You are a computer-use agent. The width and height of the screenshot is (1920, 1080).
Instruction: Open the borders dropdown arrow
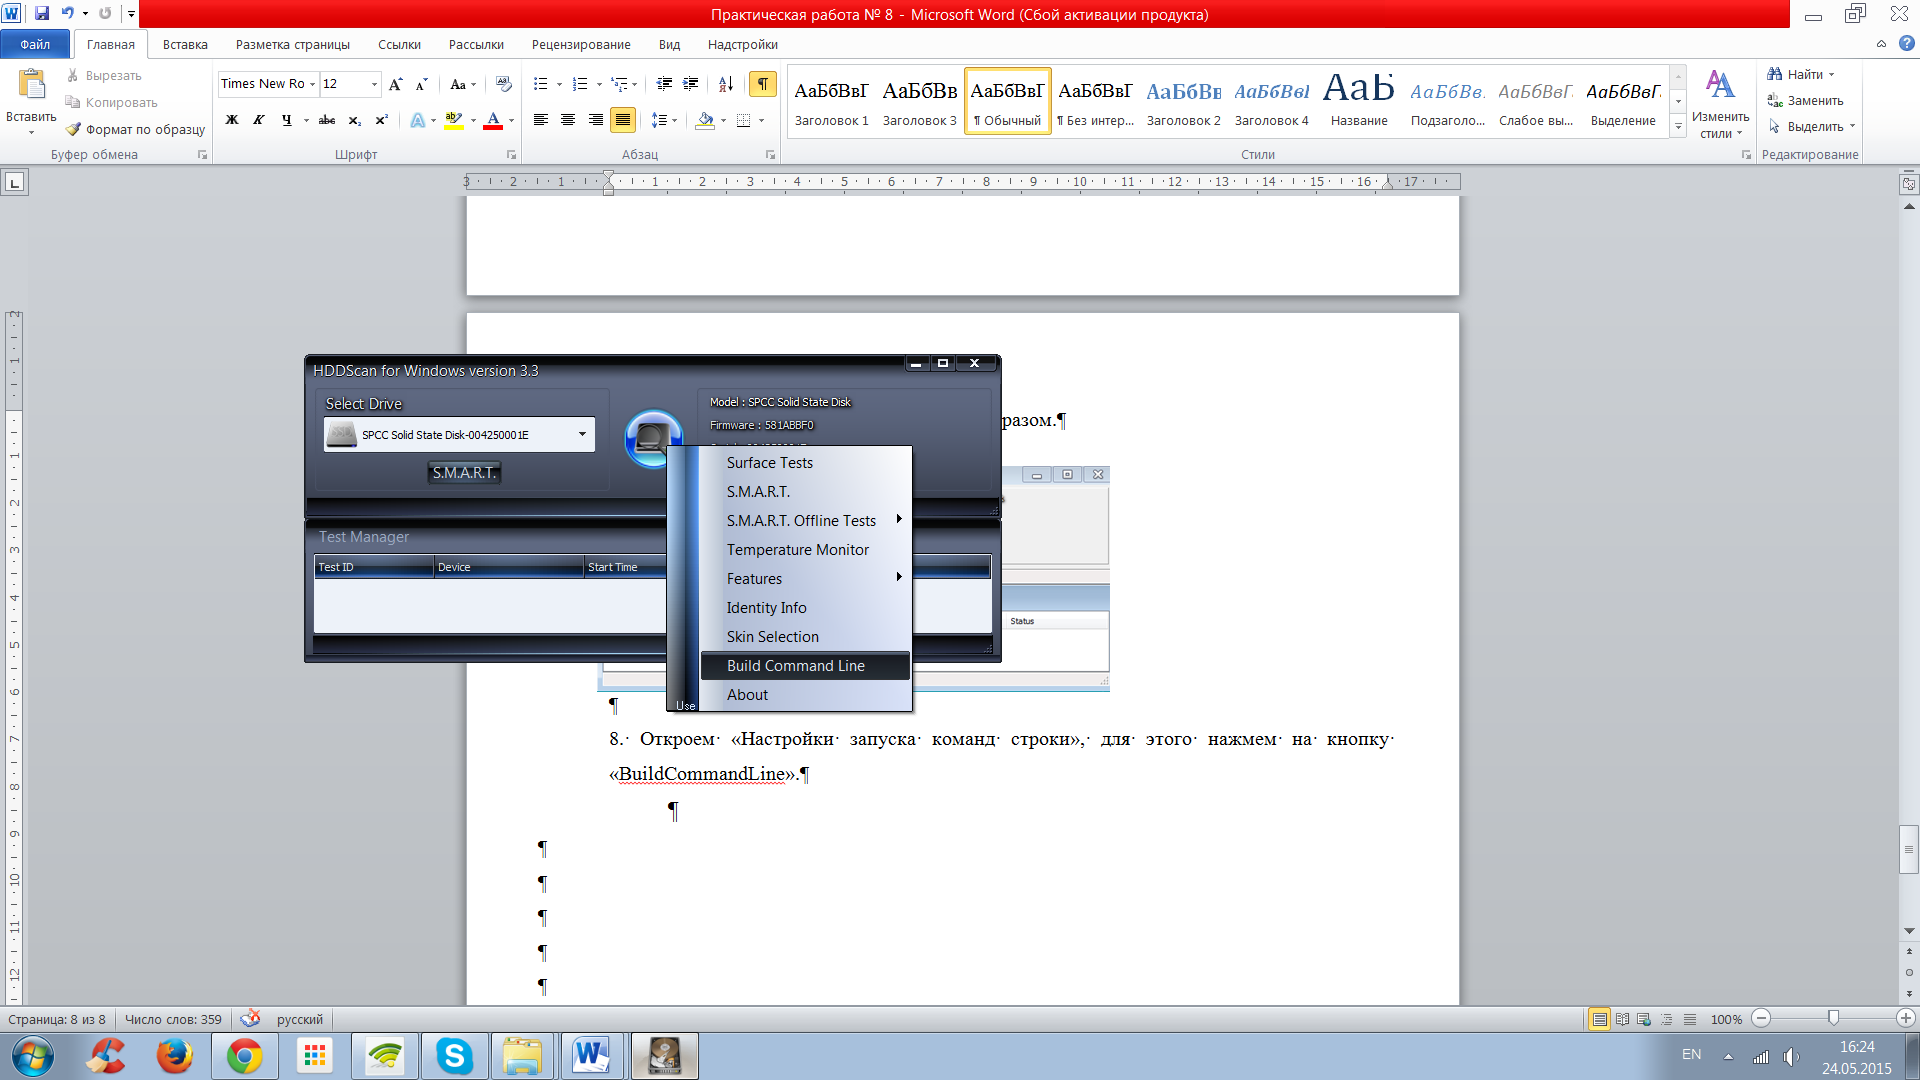click(762, 120)
